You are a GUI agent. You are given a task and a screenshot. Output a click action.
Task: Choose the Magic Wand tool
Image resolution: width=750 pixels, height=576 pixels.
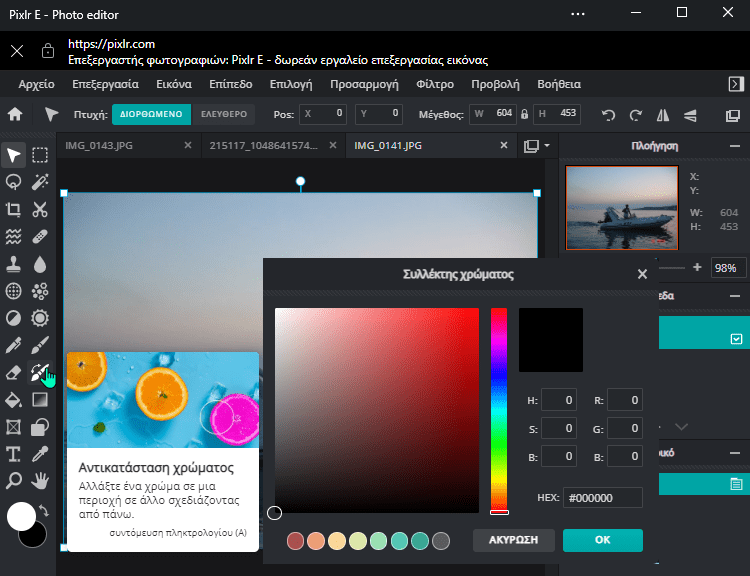tap(40, 182)
